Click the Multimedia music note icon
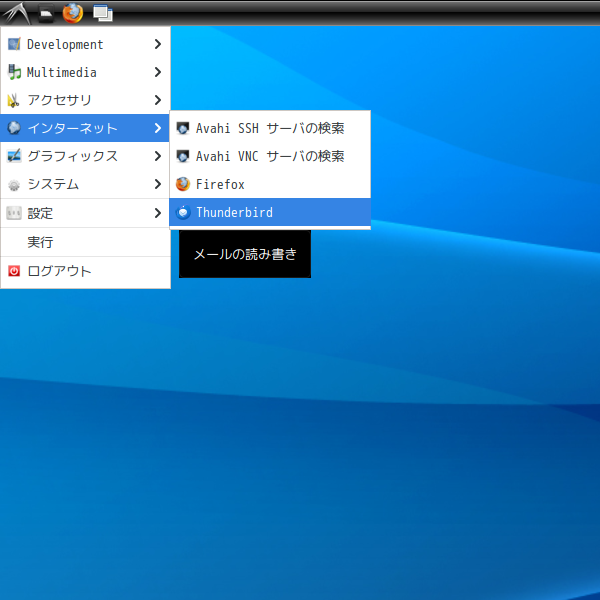This screenshot has width=600, height=600. pos(14,72)
